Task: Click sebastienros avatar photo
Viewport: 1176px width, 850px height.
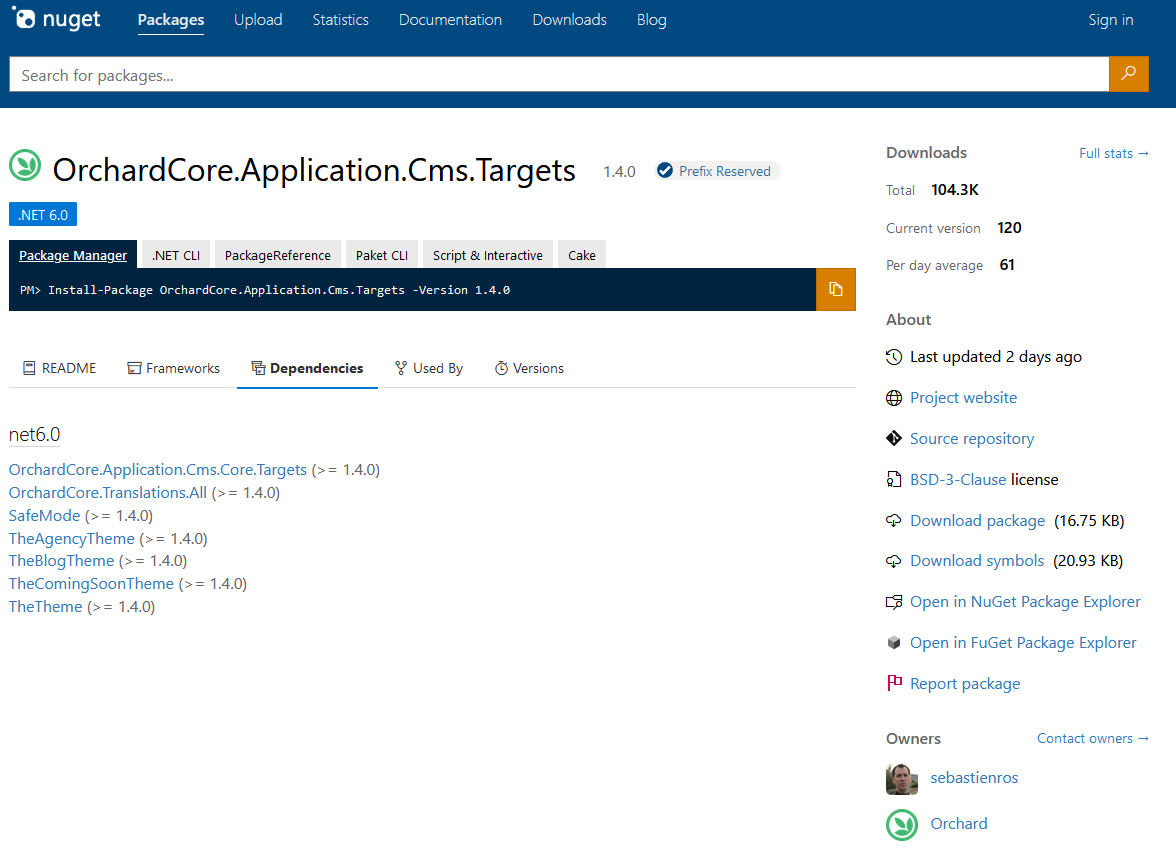Action: point(902,779)
